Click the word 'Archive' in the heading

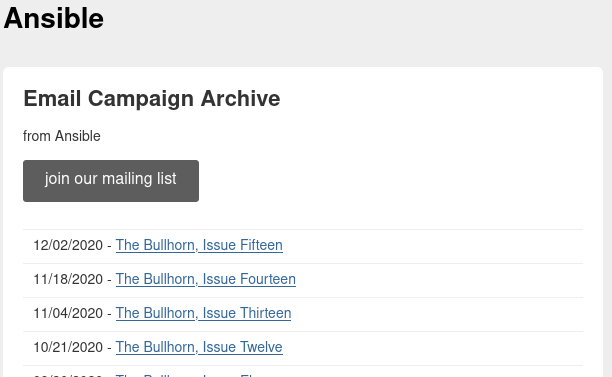[240, 98]
